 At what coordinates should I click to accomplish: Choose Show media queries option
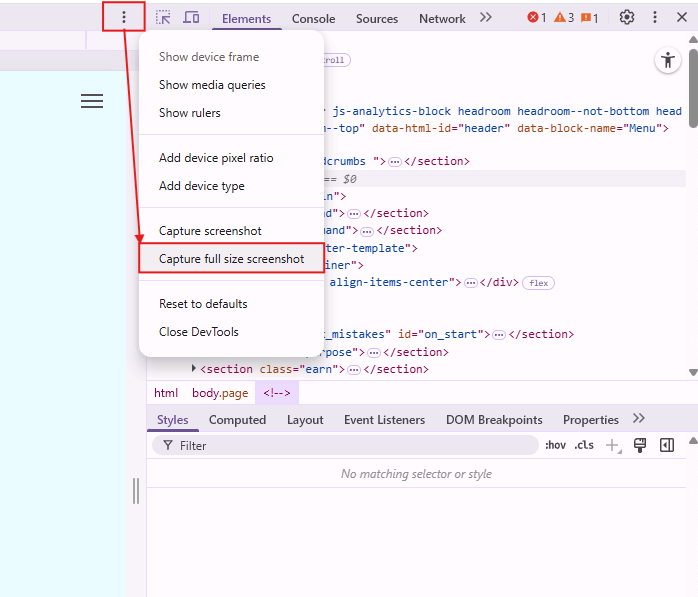pos(212,85)
